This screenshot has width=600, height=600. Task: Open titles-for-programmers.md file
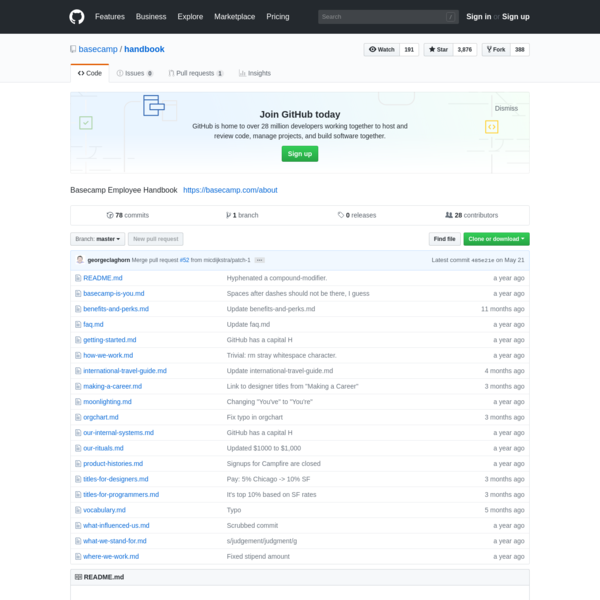[x=121, y=494]
